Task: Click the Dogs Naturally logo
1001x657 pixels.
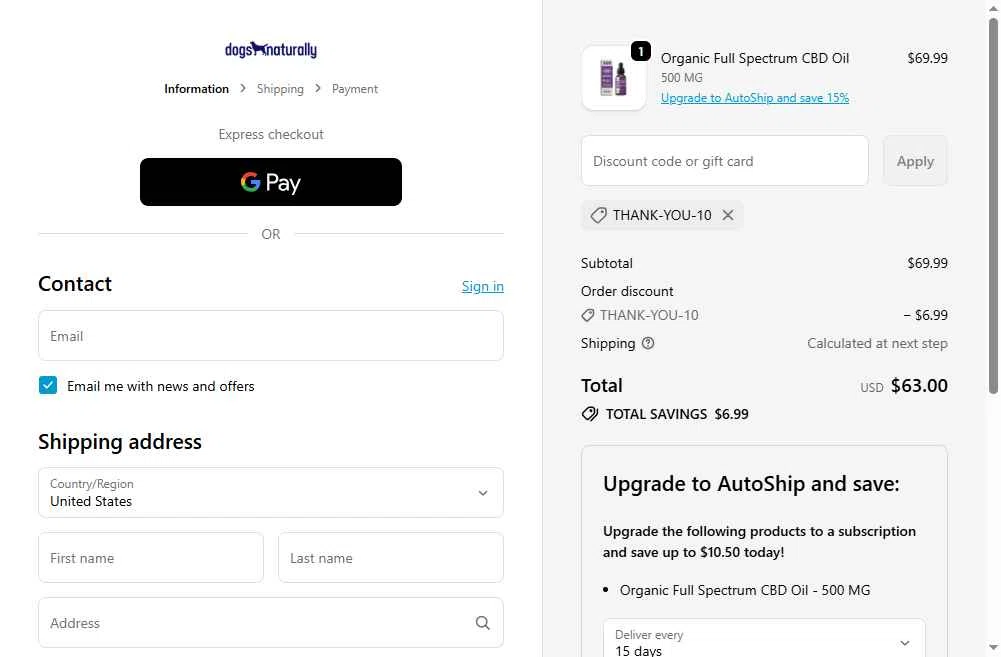Action: [x=271, y=49]
